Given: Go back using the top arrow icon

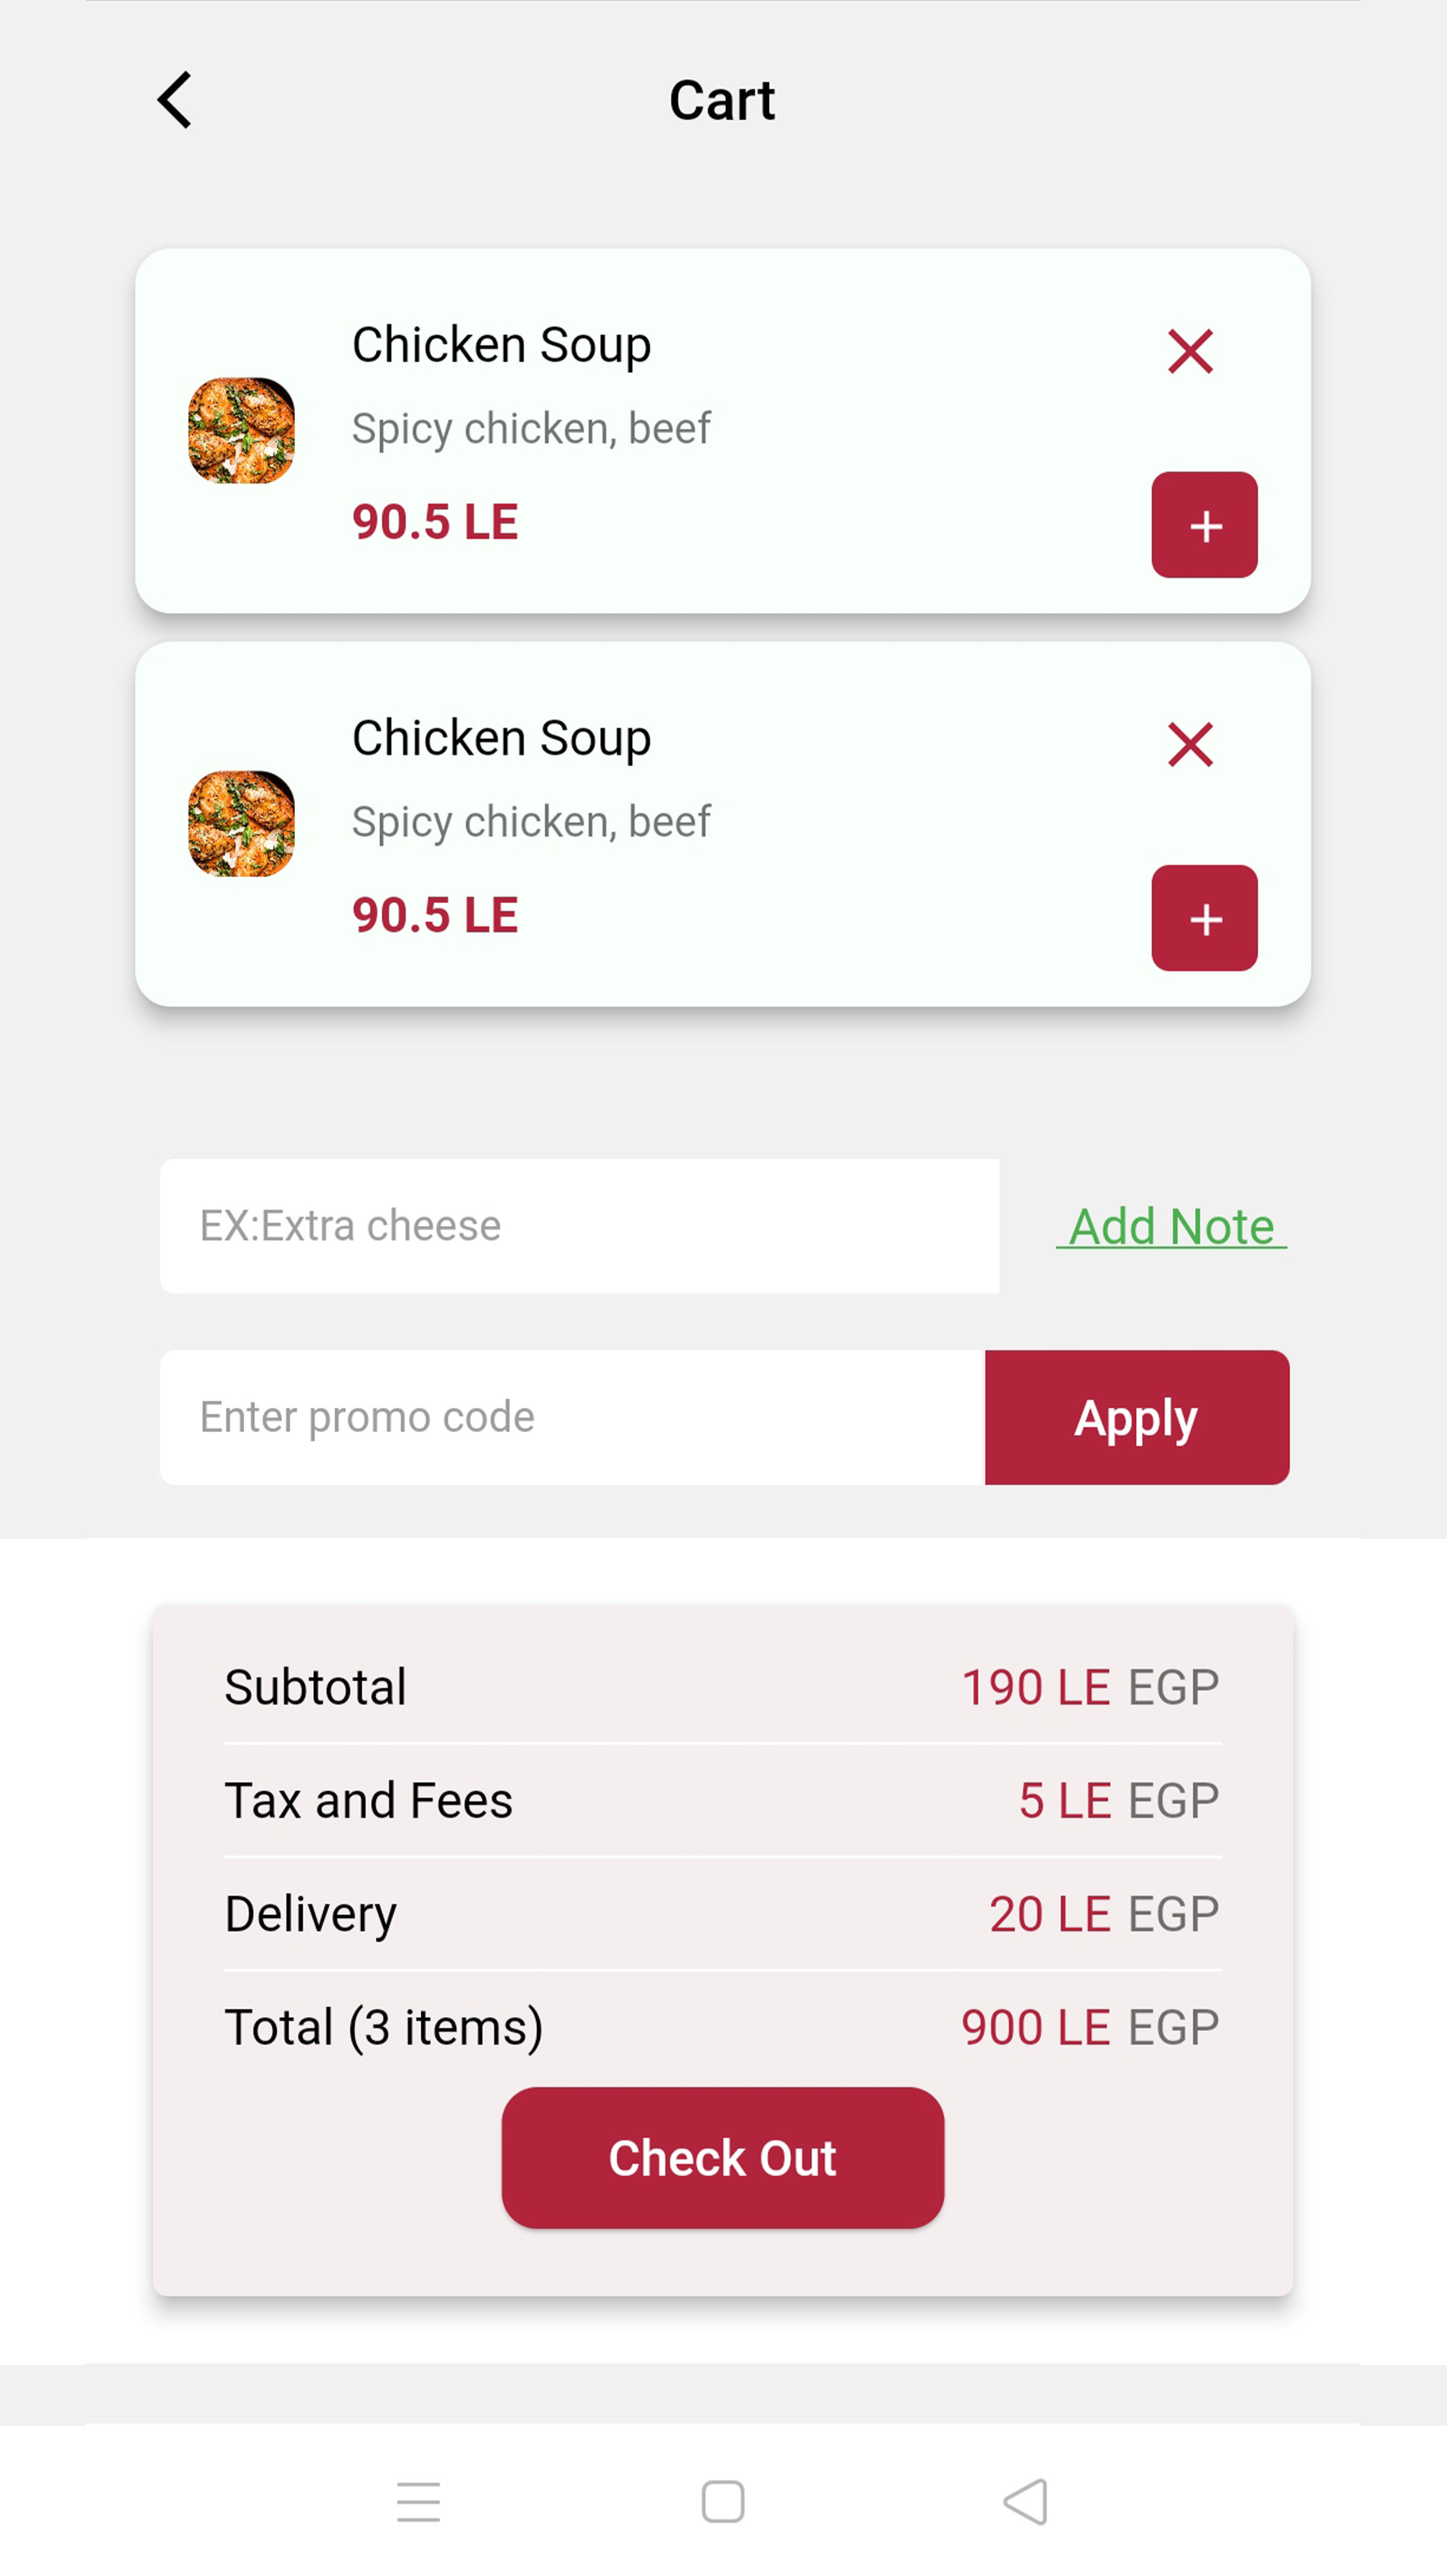Looking at the screenshot, I should point(175,100).
